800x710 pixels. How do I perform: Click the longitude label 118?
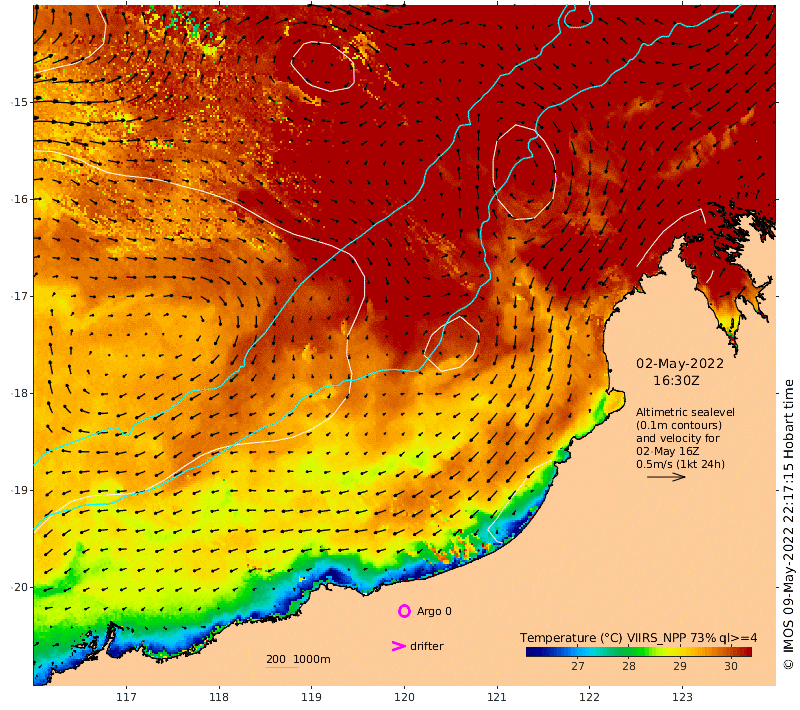[219, 697]
